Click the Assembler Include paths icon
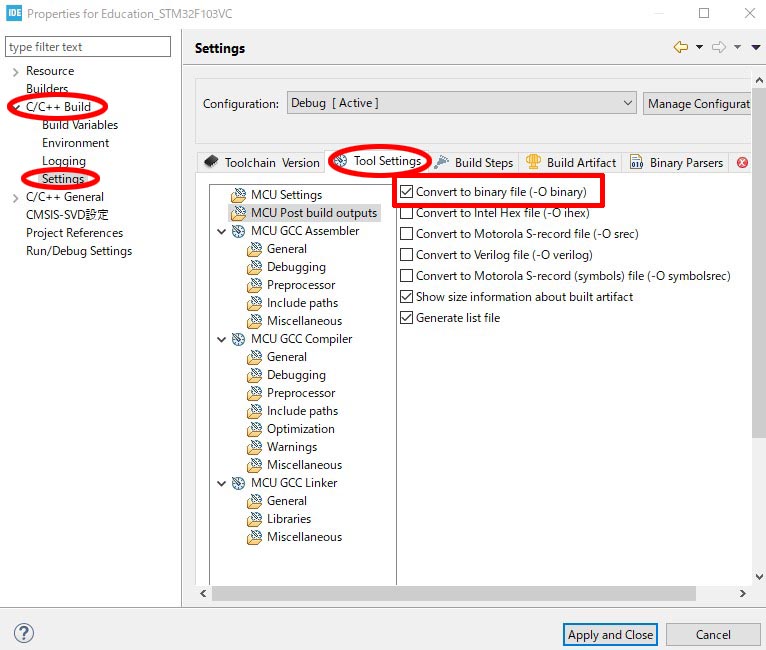 tap(255, 303)
